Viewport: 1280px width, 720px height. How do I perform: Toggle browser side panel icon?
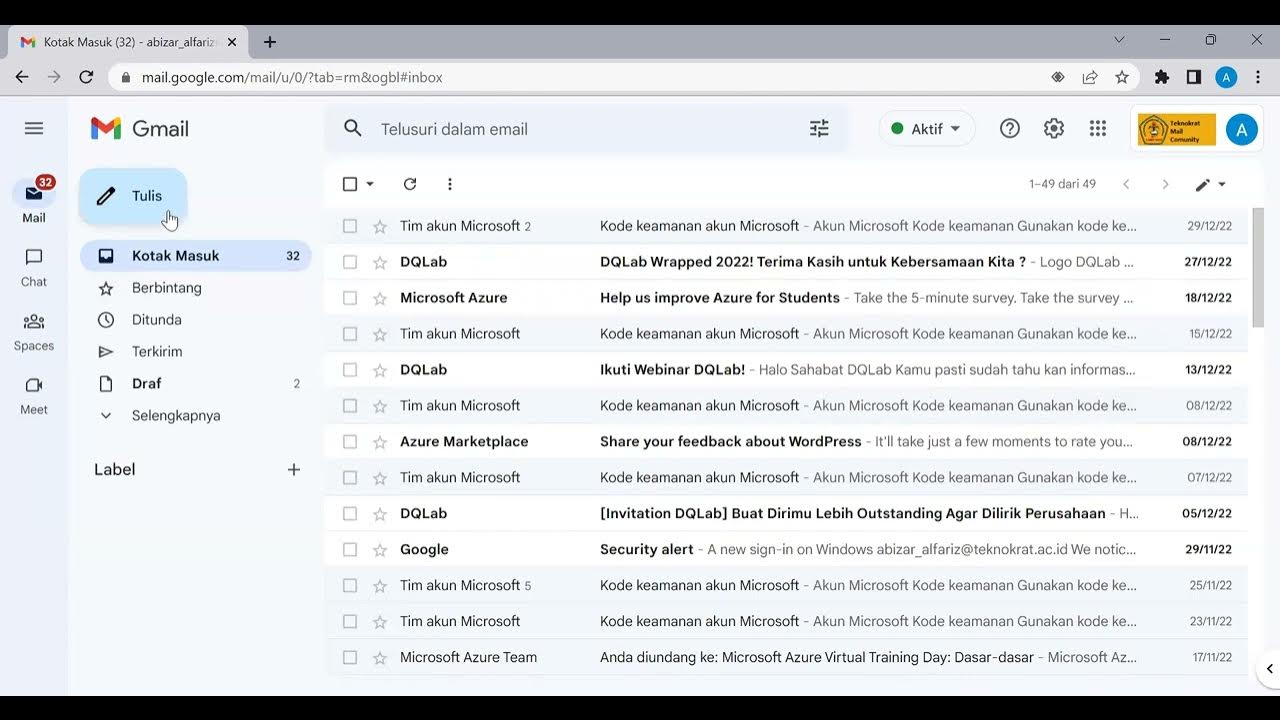(1194, 77)
